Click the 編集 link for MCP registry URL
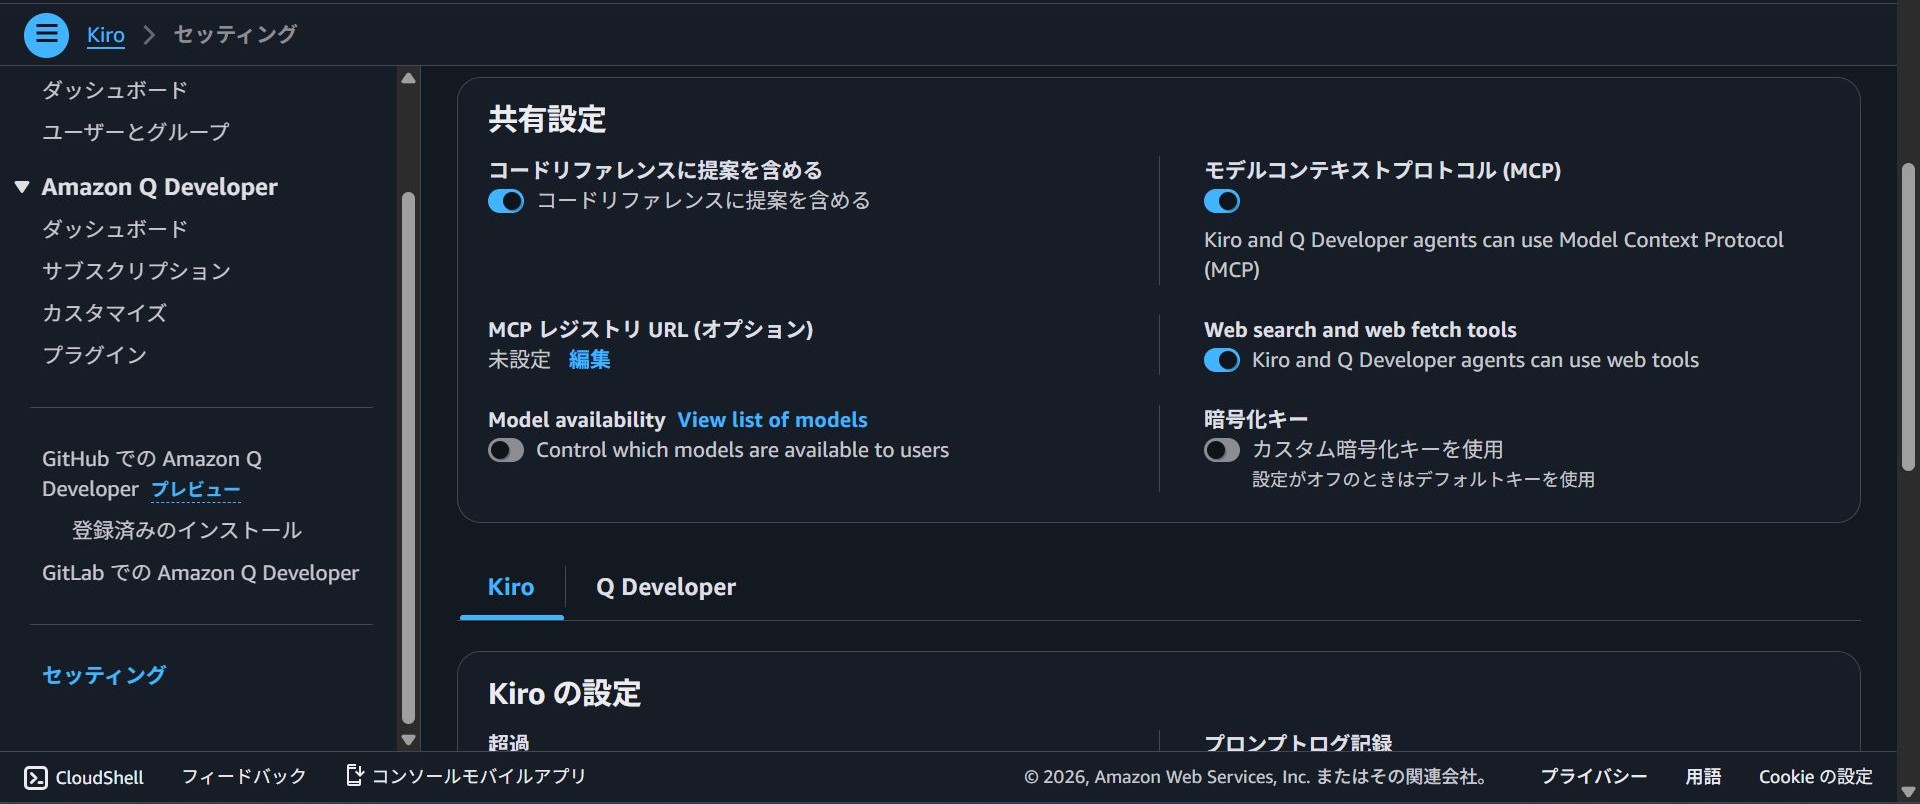 (590, 360)
